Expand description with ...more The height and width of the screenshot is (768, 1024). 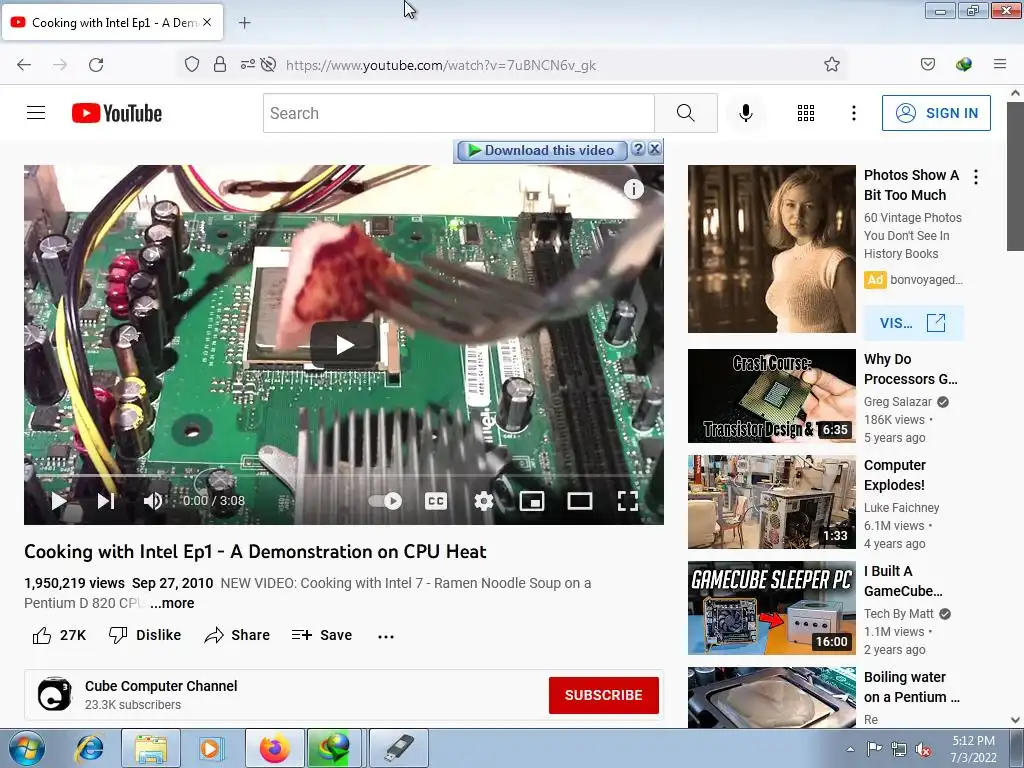(172, 603)
